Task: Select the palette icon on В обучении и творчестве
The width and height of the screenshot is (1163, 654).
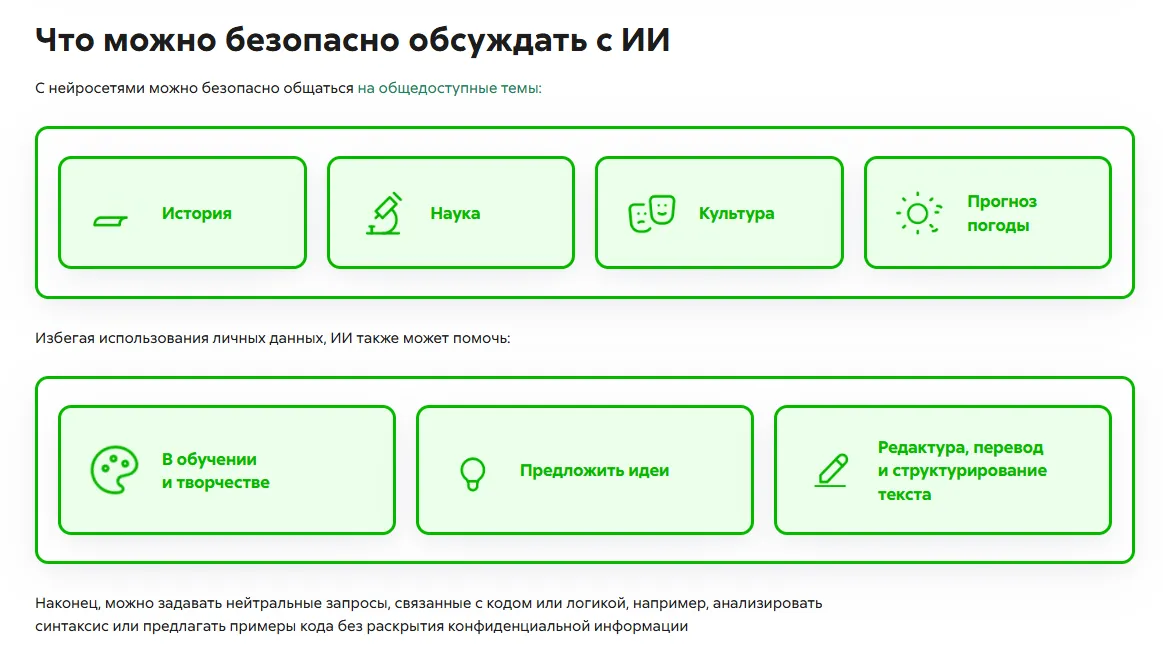Action: click(113, 469)
